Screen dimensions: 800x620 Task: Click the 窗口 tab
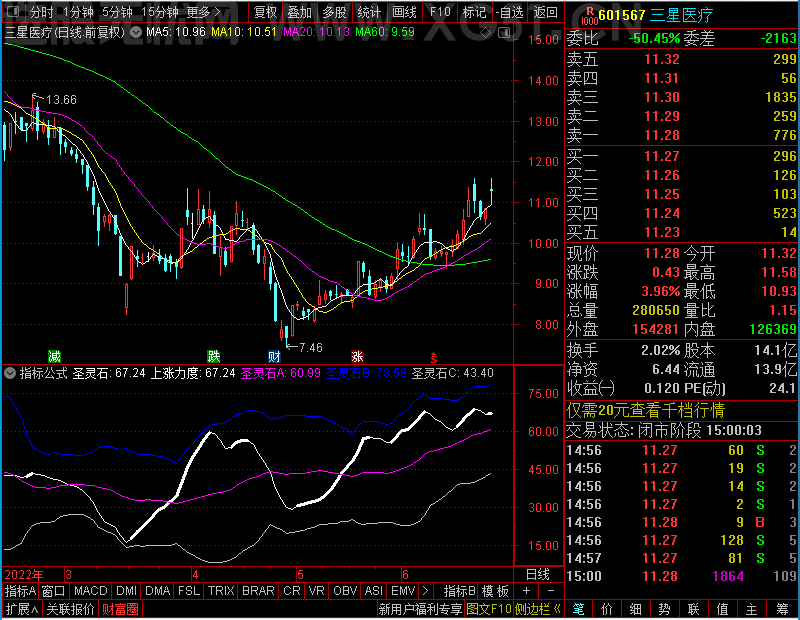coord(54,591)
